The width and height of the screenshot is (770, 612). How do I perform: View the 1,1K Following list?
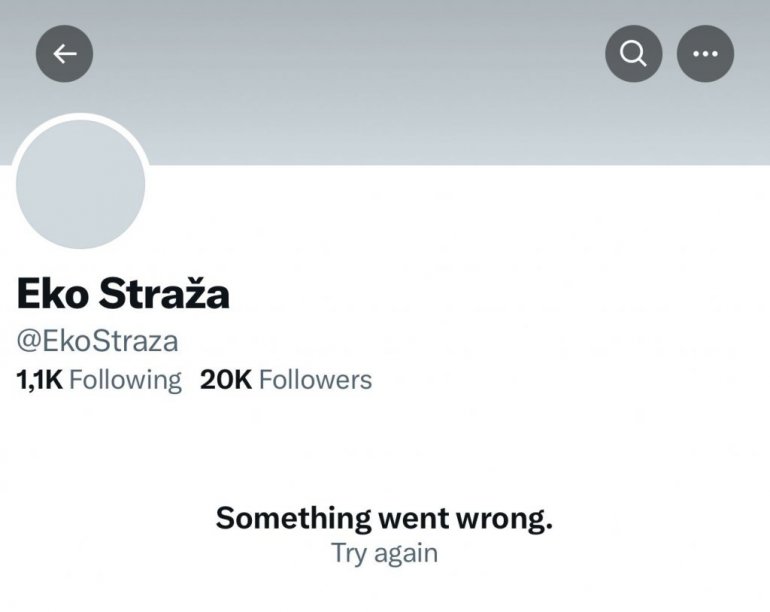(x=99, y=380)
